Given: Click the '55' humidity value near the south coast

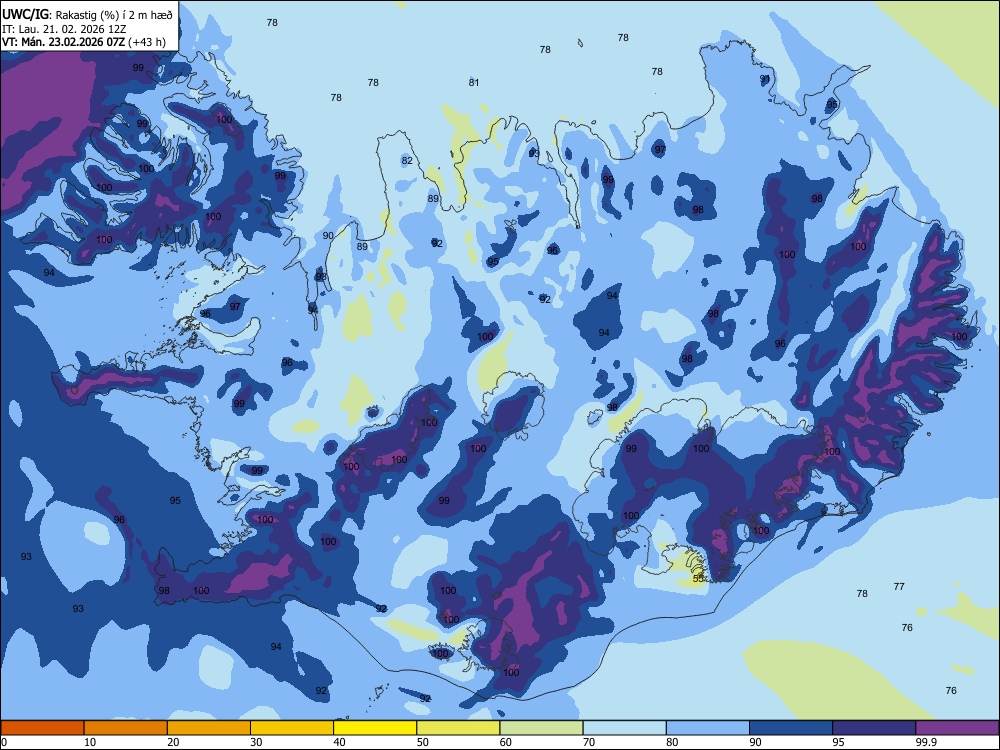Looking at the screenshot, I should pos(698,578).
